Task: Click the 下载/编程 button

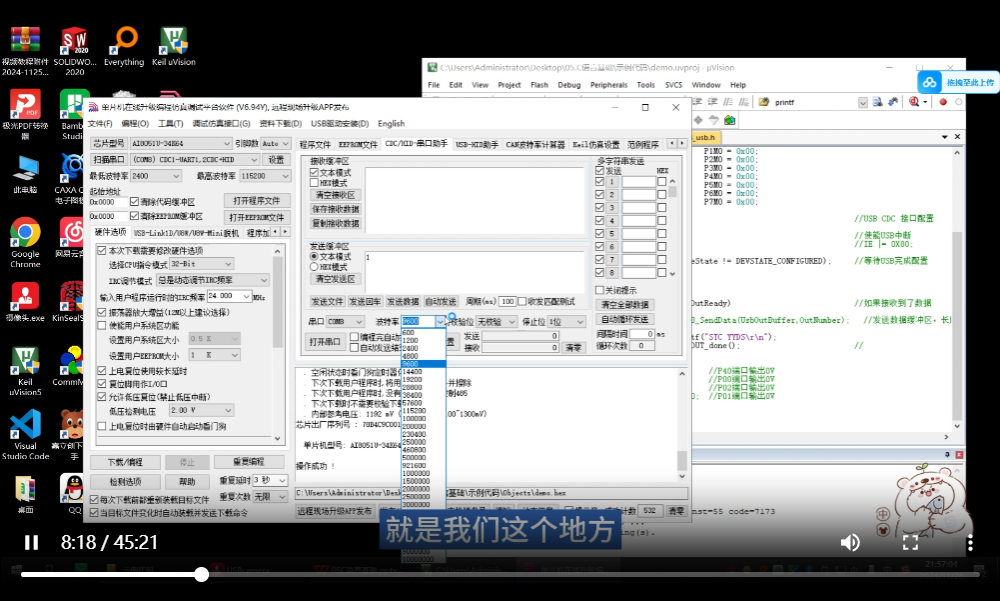Action: [x=125, y=462]
